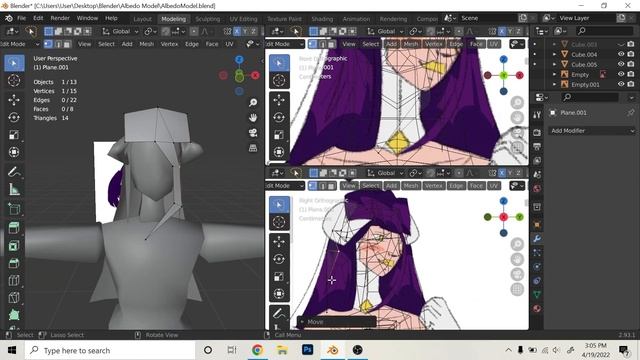Image resolution: width=640 pixels, height=360 pixels.
Task: Select the Cursor tool in left viewport
Action: [x=14, y=80]
